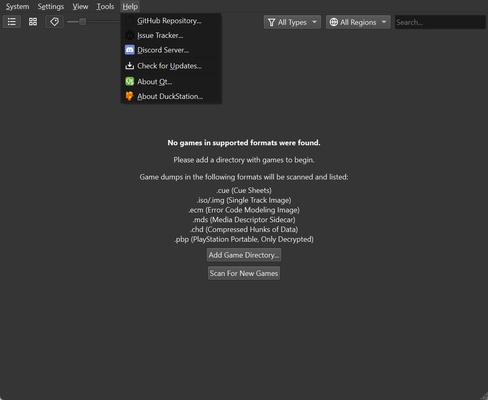Click the bug icon beside Issue Tracker

pyautogui.click(x=129, y=35)
